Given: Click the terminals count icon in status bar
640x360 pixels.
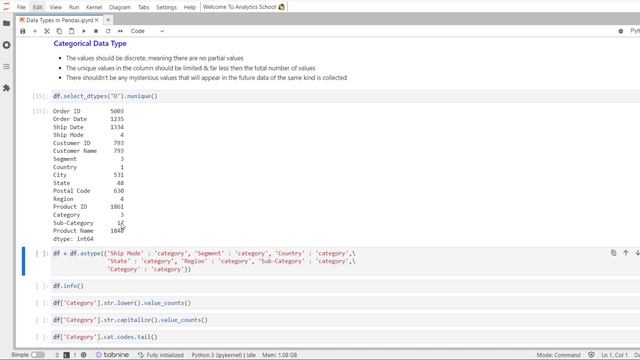Looking at the screenshot, I should click(67, 355).
